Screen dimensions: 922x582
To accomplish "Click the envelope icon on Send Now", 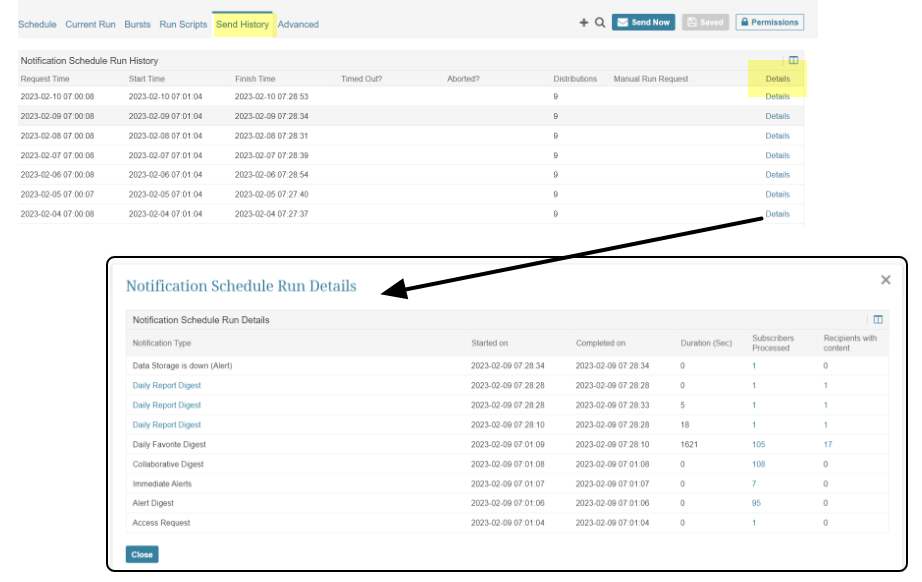I will pos(624,20).
